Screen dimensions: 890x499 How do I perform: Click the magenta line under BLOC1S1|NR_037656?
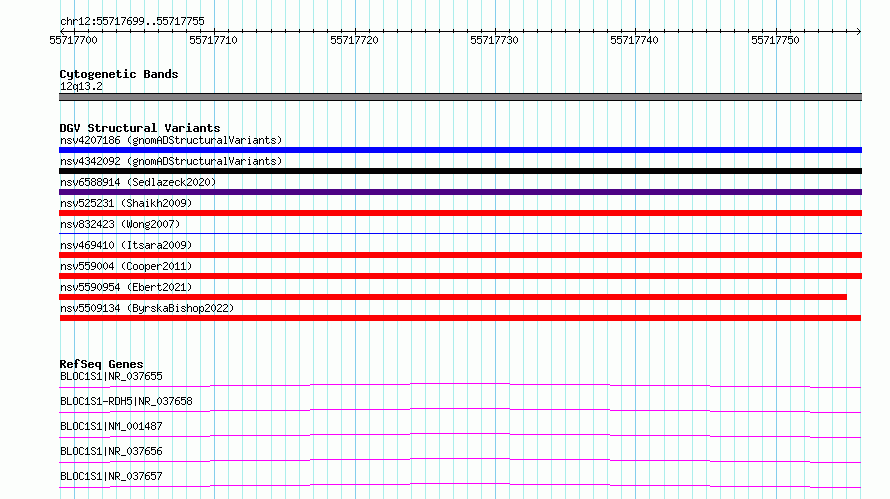[x=460, y=460]
